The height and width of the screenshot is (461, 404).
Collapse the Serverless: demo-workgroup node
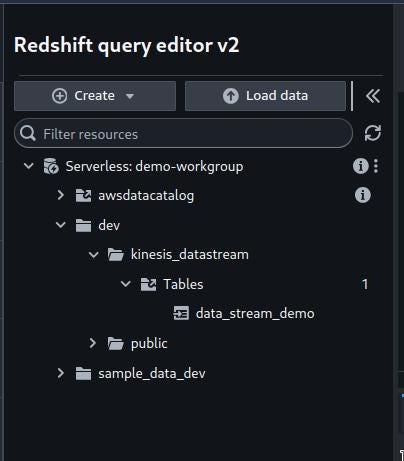click(x=29, y=166)
